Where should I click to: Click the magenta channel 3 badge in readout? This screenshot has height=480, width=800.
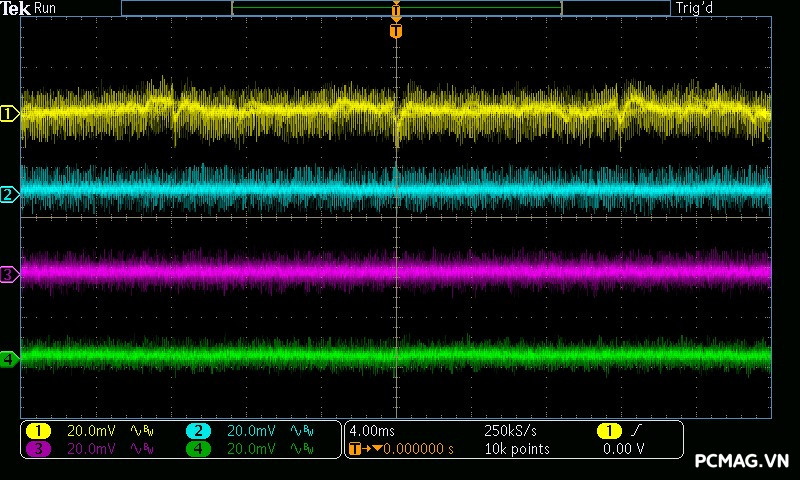coord(38,449)
